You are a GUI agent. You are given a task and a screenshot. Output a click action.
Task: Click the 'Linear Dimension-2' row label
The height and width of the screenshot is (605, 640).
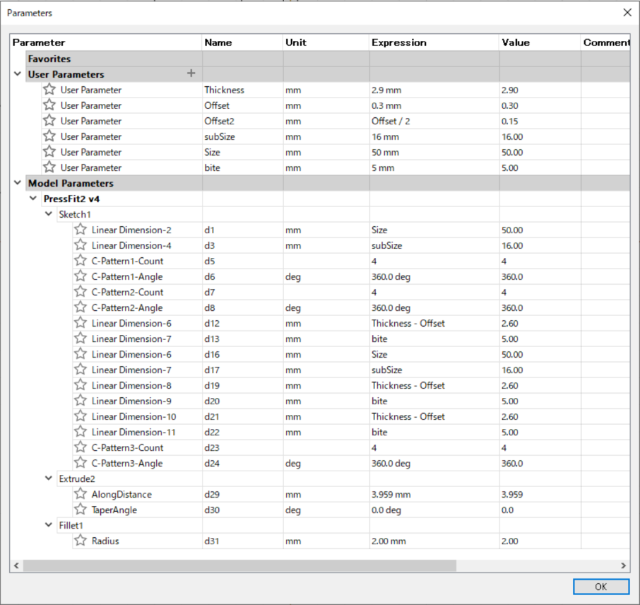tap(131, 230)
